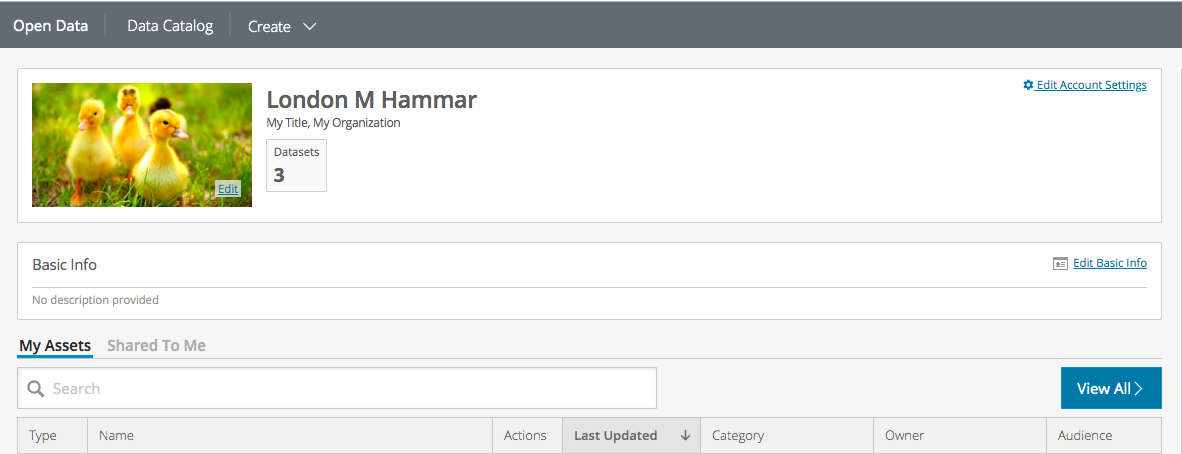The height and width of the screenshot is (454, 1182).
Task: Open Edit Account Settings link
Action: coord(1092,85)
